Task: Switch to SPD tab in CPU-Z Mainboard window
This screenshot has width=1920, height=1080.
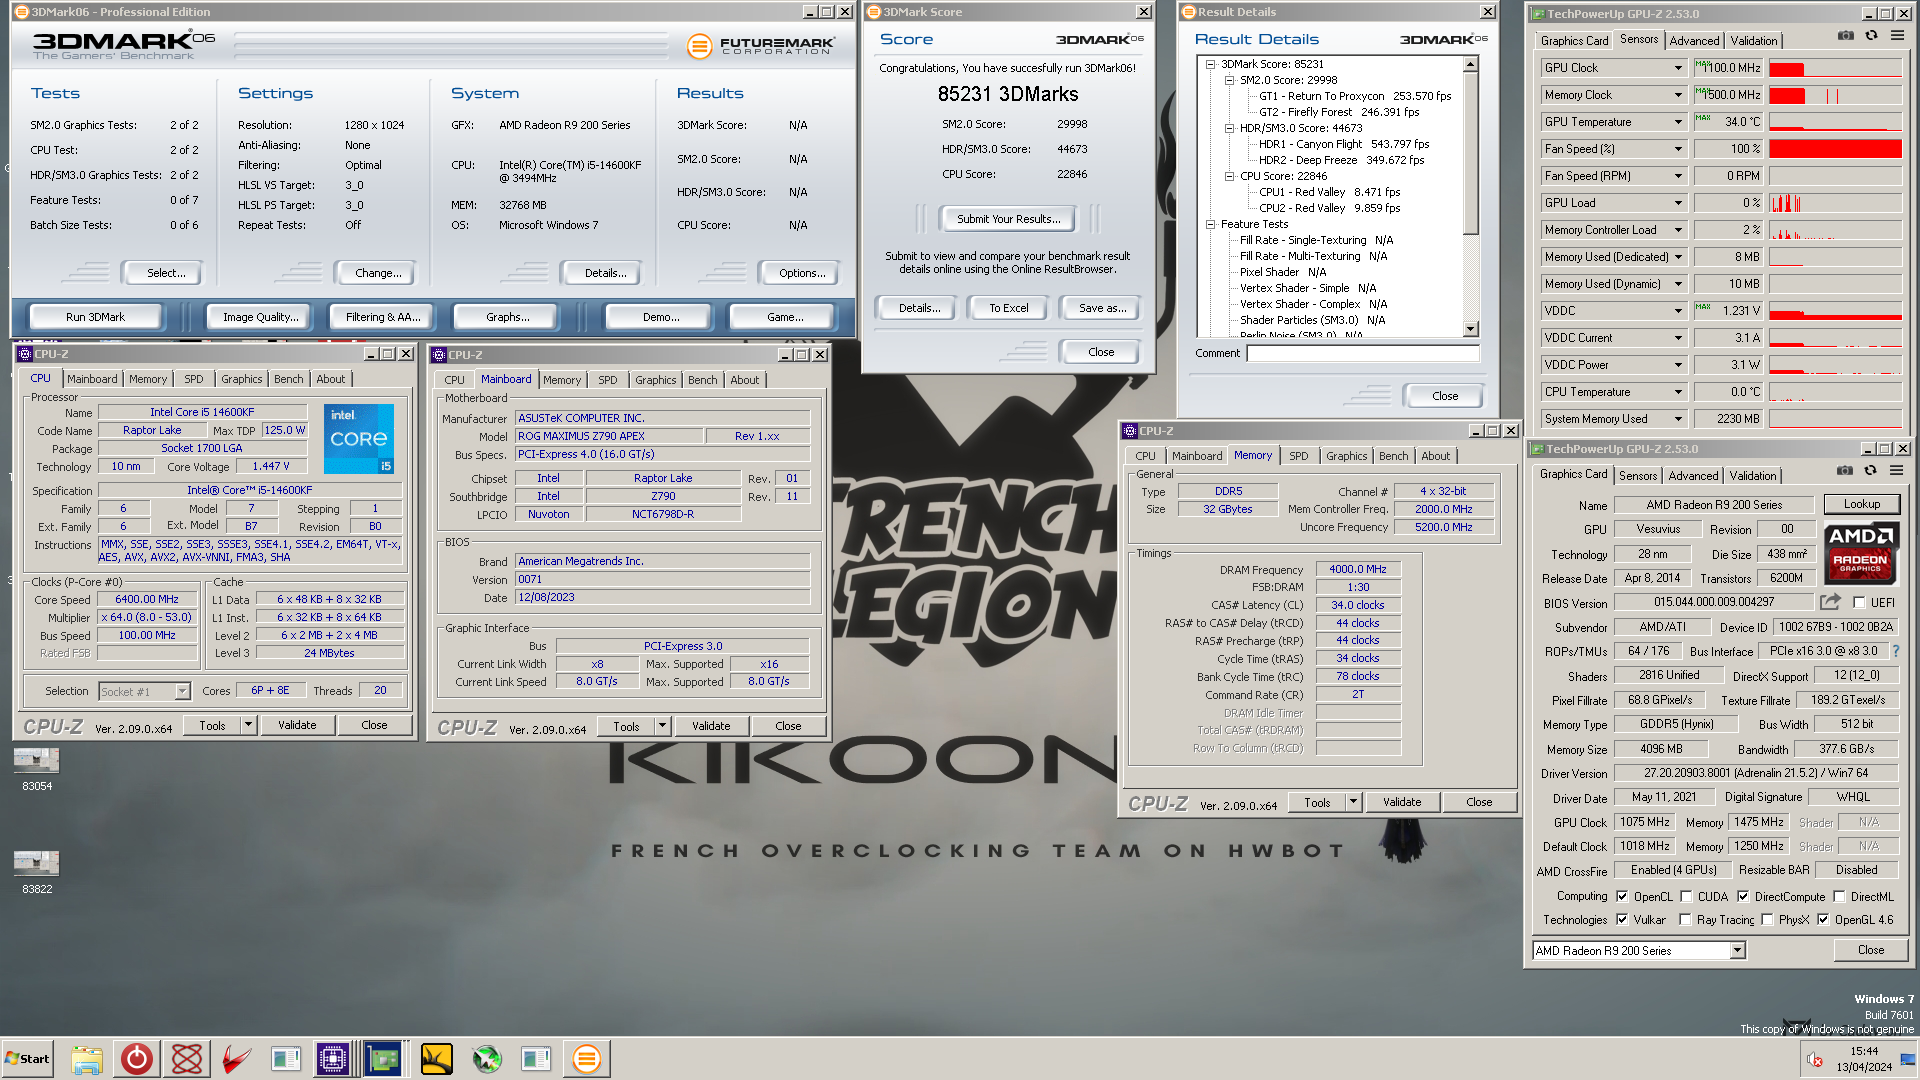Action: coord(607,380)
